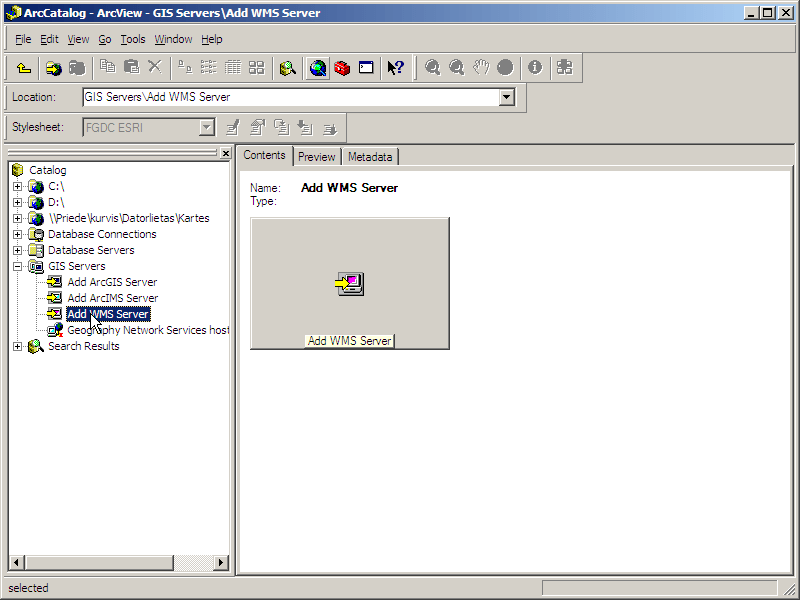Click the Paste toolbar icon

click(131, 67)
